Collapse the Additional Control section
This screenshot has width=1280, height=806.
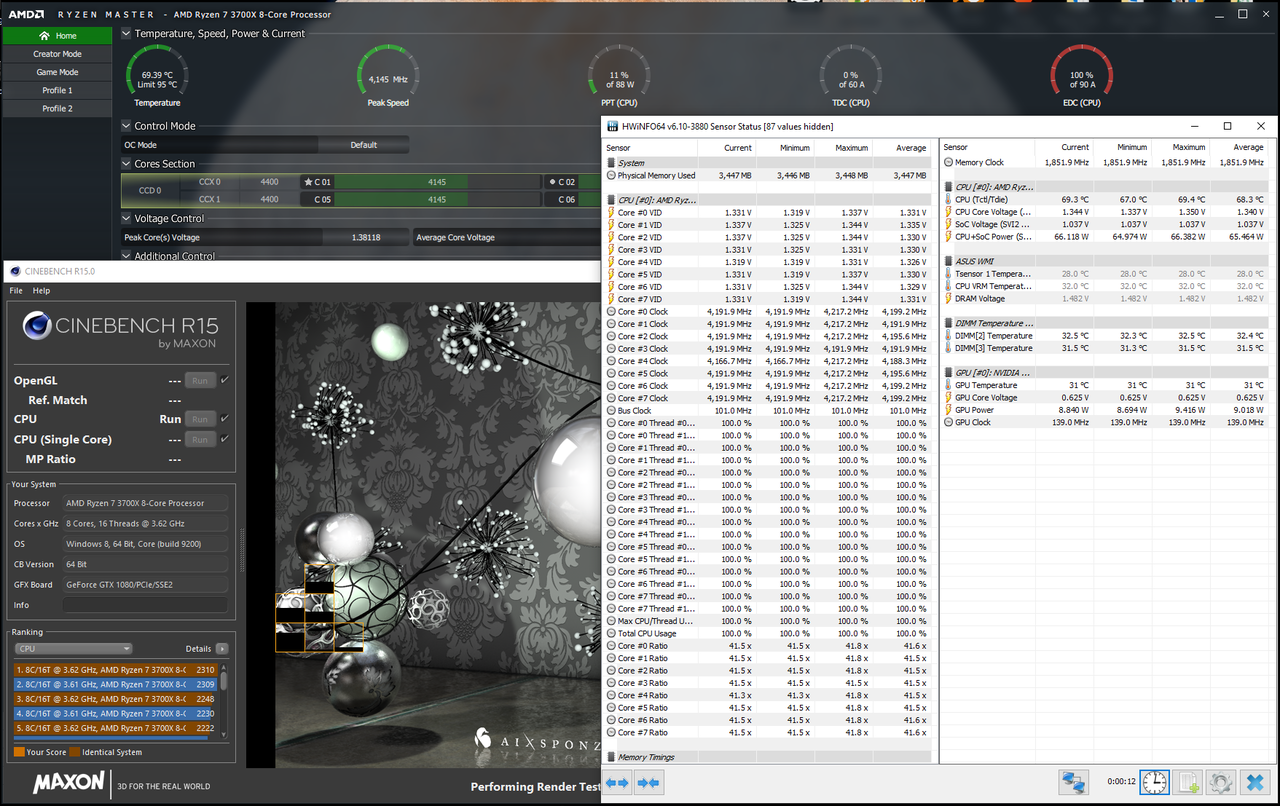click(x=126, y=256)
